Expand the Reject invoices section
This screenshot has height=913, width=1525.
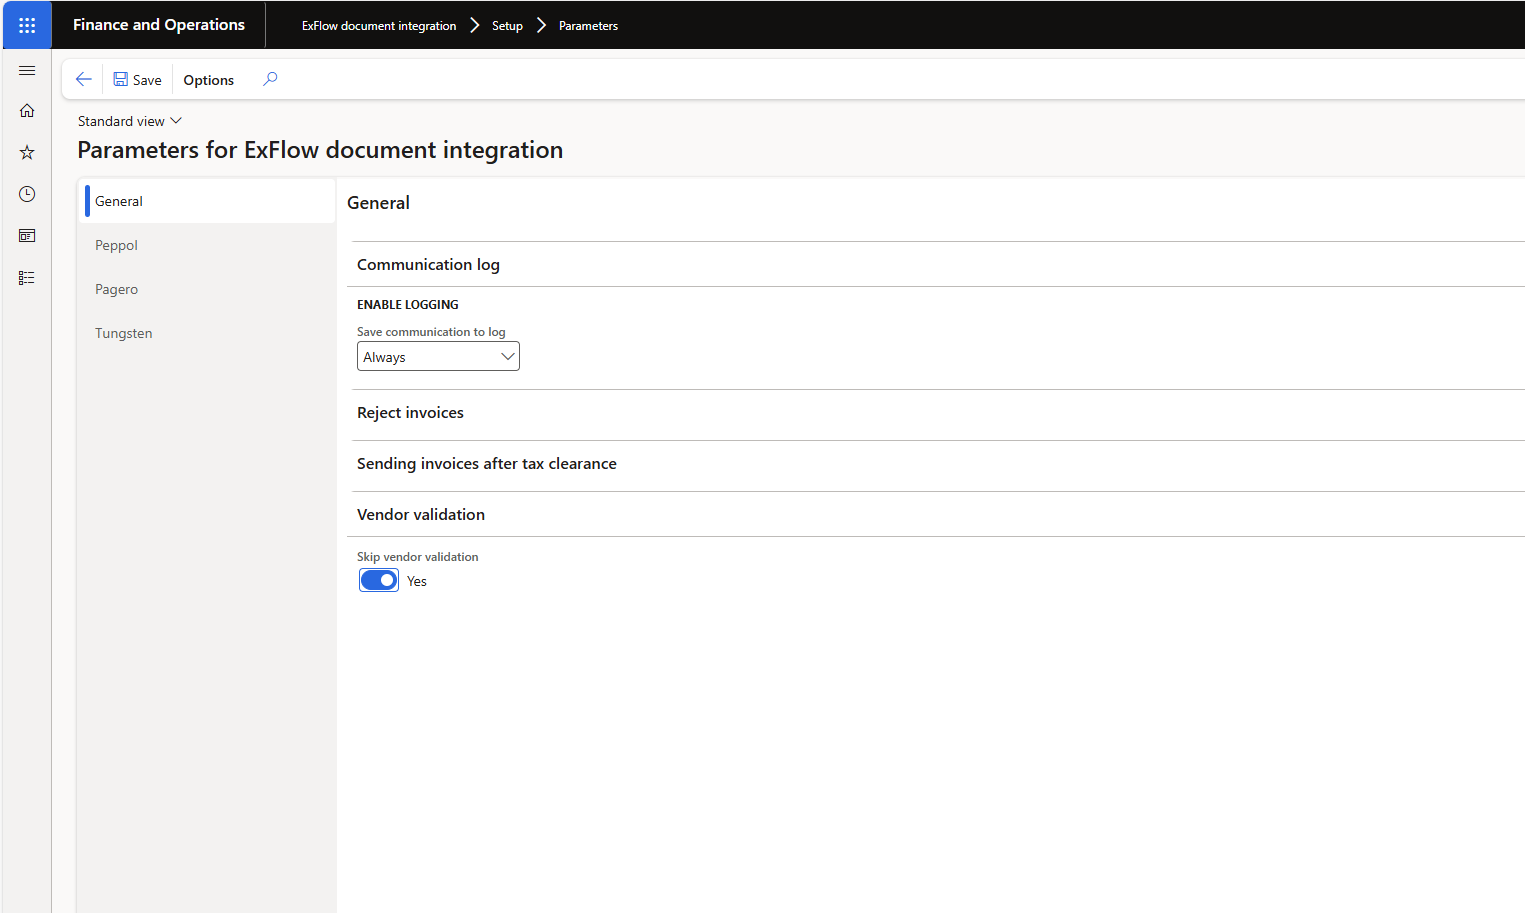point(410,413)
